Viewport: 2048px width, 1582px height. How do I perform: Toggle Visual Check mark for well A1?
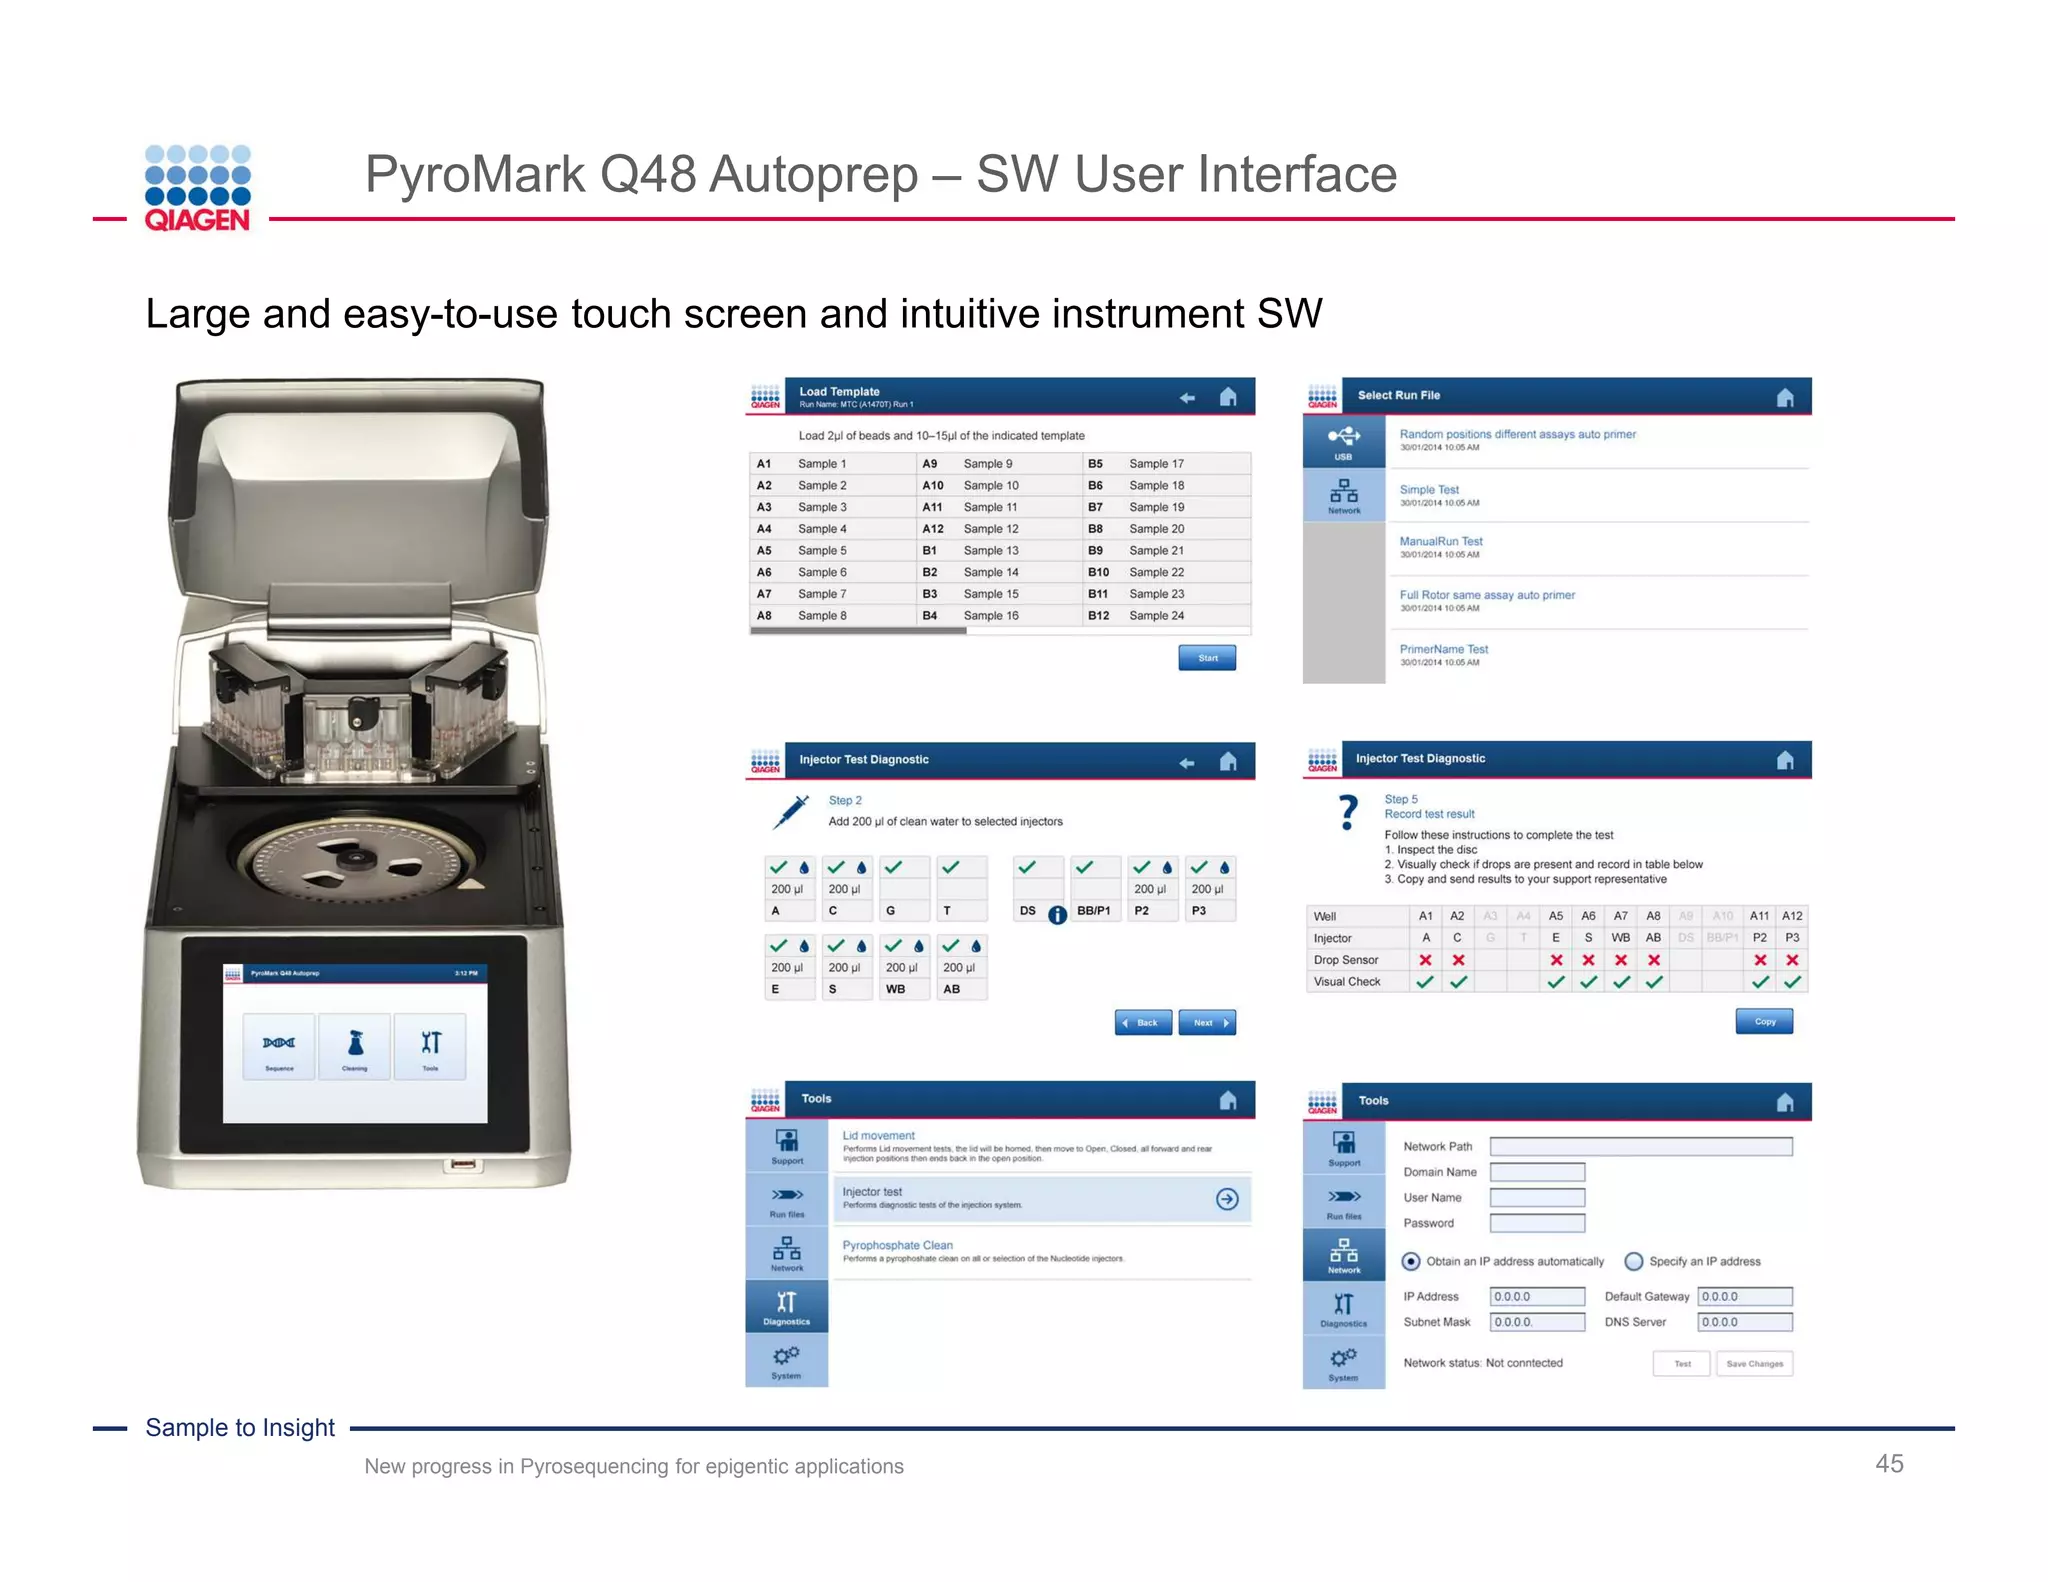[1425, 982]
